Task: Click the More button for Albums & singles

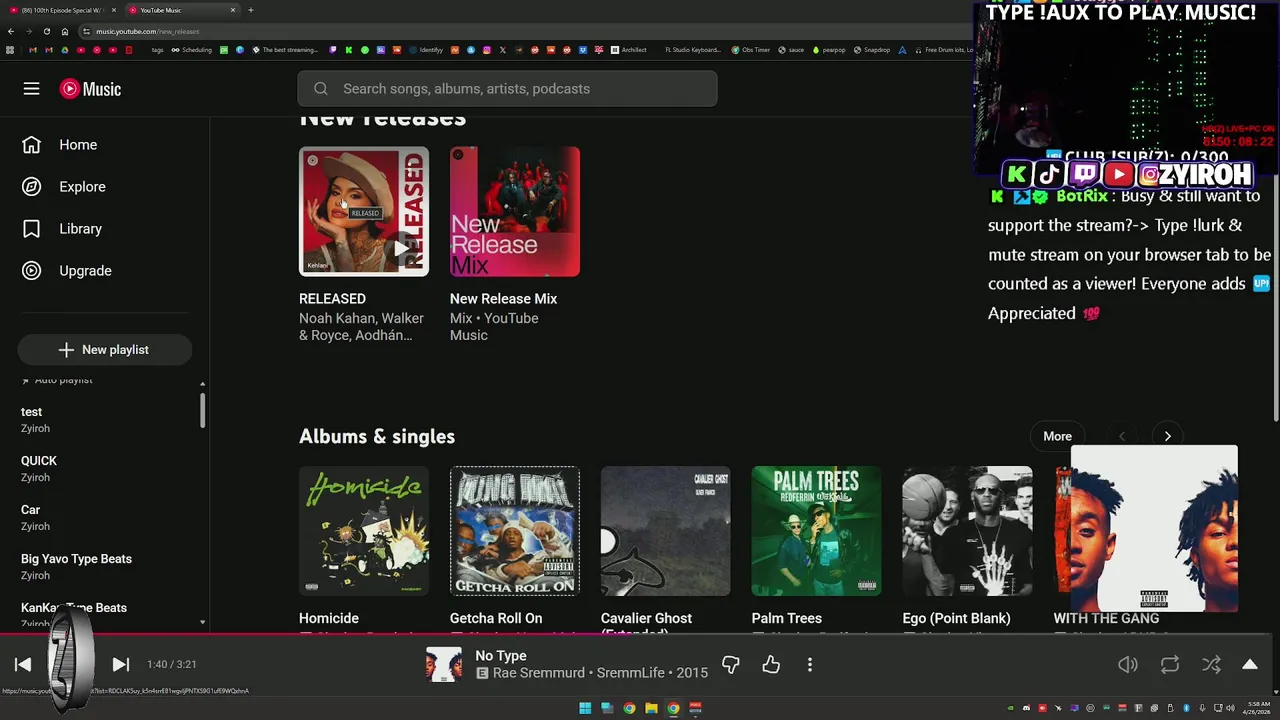Action: click(x=1057, y=436)
